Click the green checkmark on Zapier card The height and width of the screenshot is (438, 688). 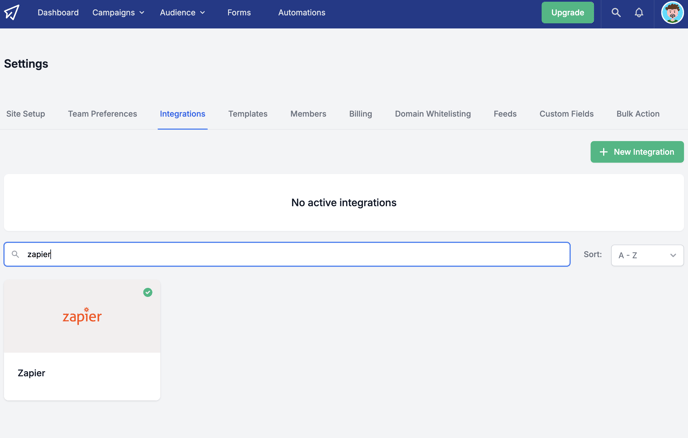(148, 292)
